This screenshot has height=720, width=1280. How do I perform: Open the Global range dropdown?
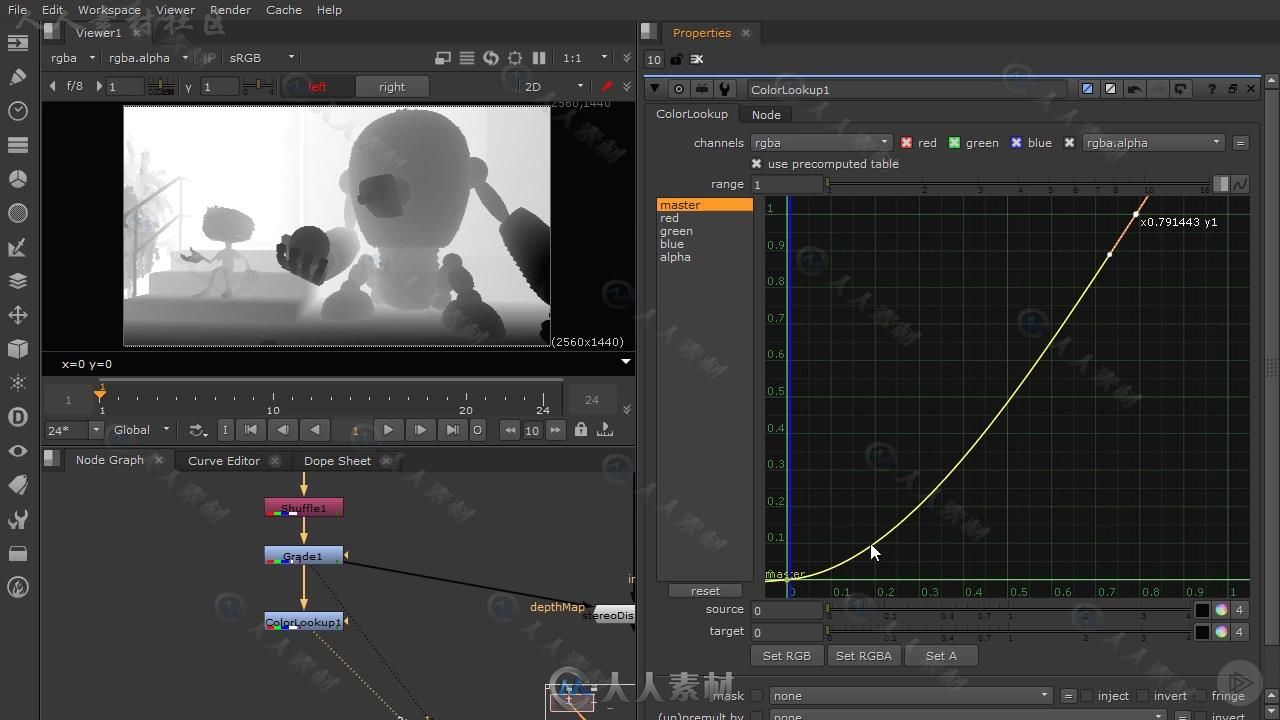click(x=142, y=430)
